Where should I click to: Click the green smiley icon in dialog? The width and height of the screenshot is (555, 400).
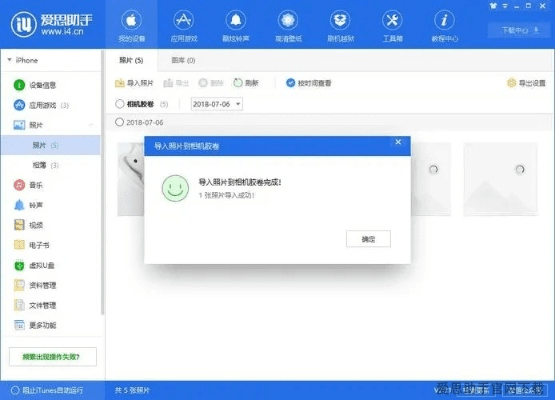tap(175, 188)
